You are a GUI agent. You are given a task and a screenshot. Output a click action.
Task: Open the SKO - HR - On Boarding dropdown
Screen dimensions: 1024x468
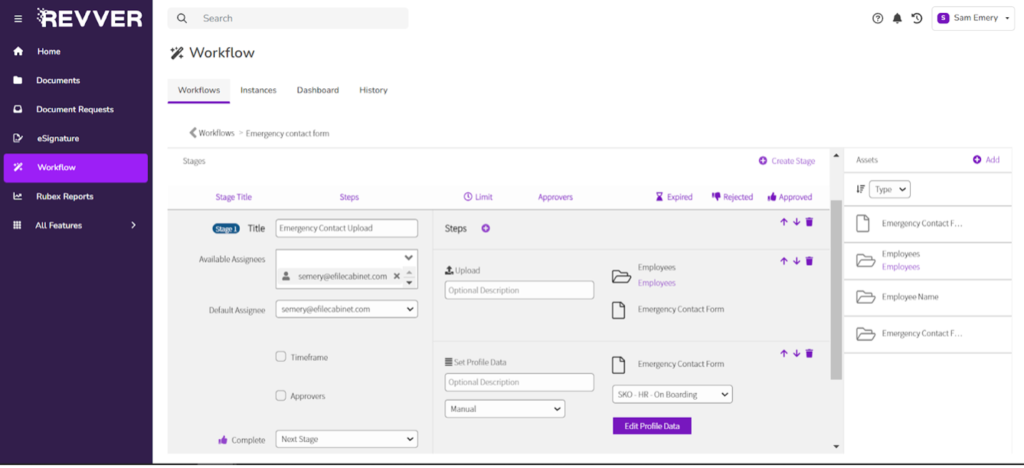click(x=672, y=395)
